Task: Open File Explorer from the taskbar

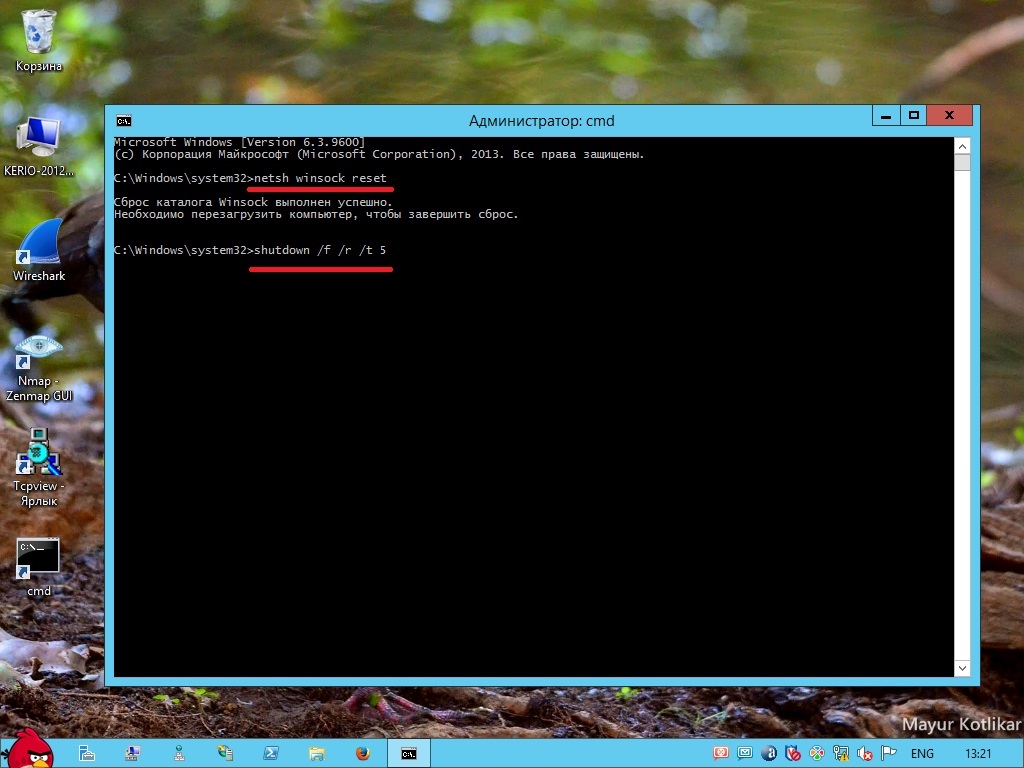Action: (x=316, y=753)
